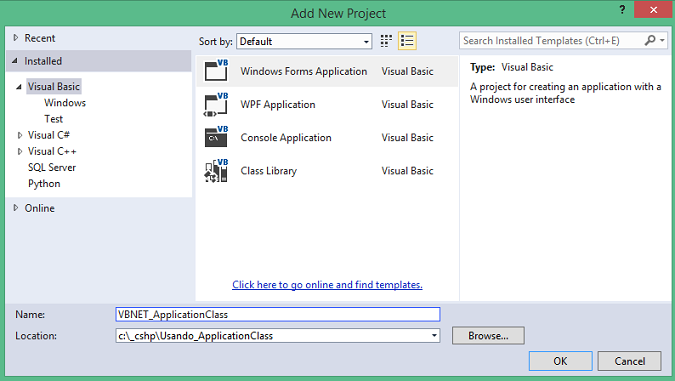Viewport: 675px width, 381px height.
Task: Expand the Online section
Action: (16, 208)
